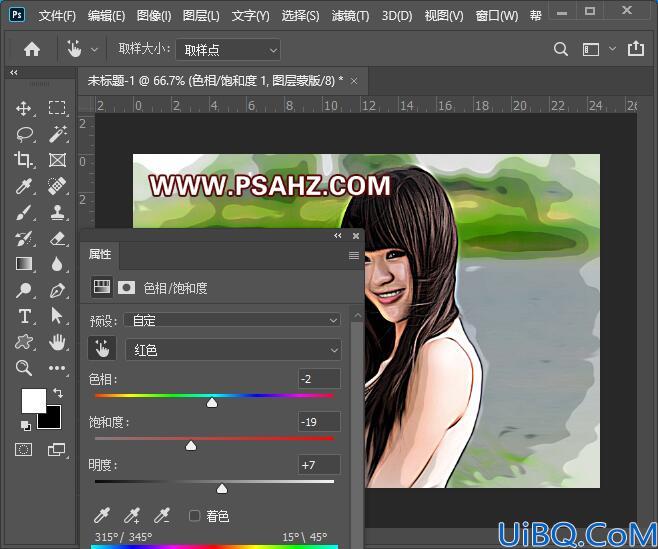Select the Brush tool

click(x=24, y=212)
